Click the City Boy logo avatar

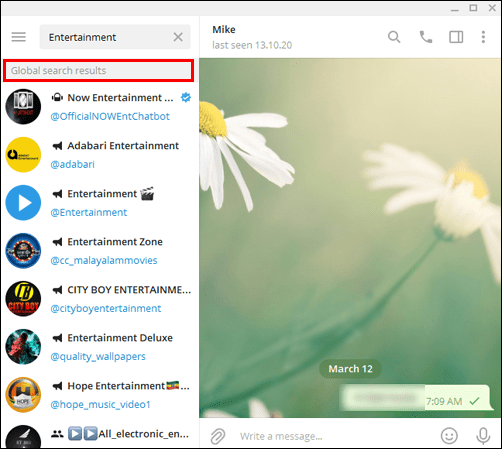[23, 299]
